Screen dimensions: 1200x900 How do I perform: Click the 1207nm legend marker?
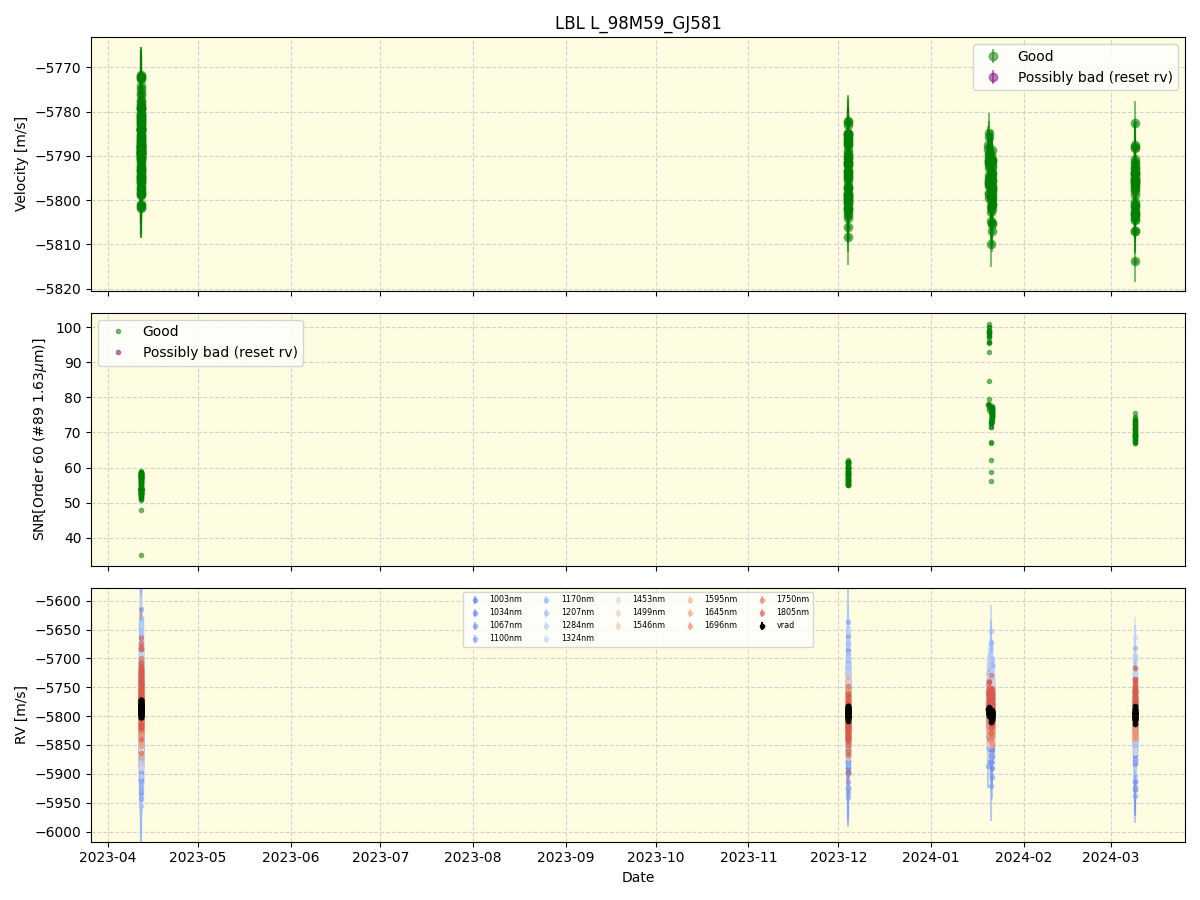(x=547, y=613)
